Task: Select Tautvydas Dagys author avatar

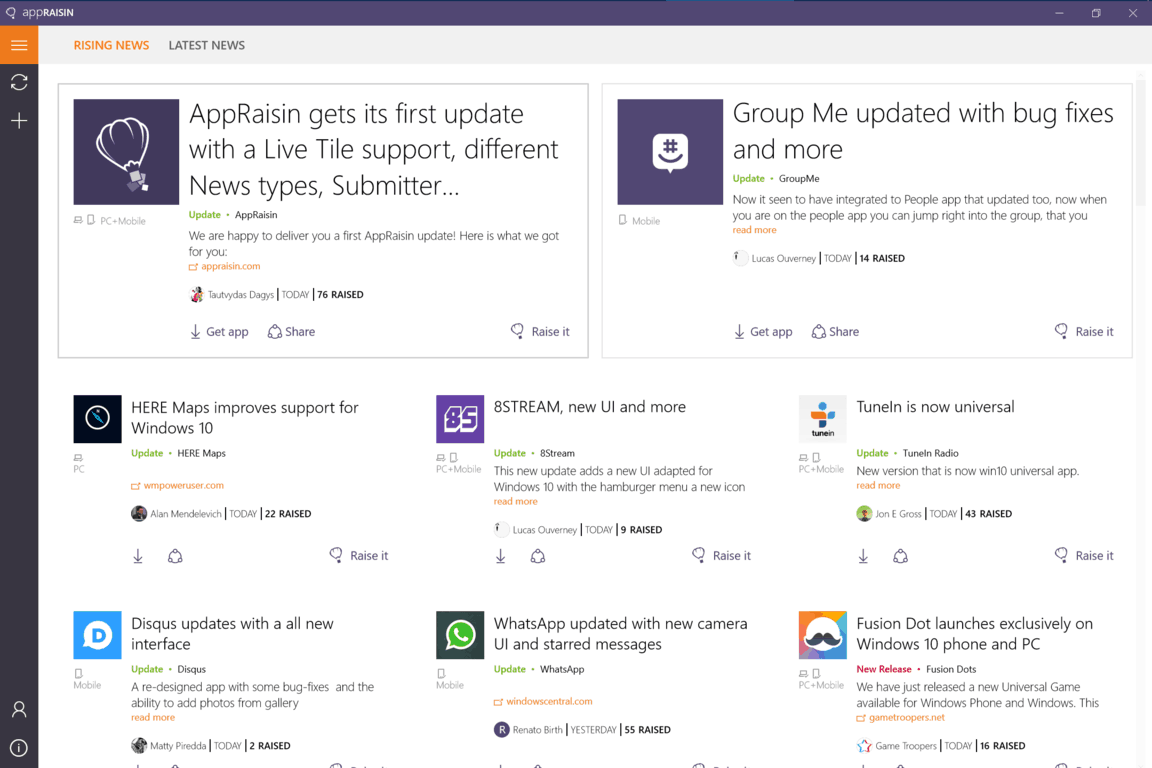Action: [196, 295]
